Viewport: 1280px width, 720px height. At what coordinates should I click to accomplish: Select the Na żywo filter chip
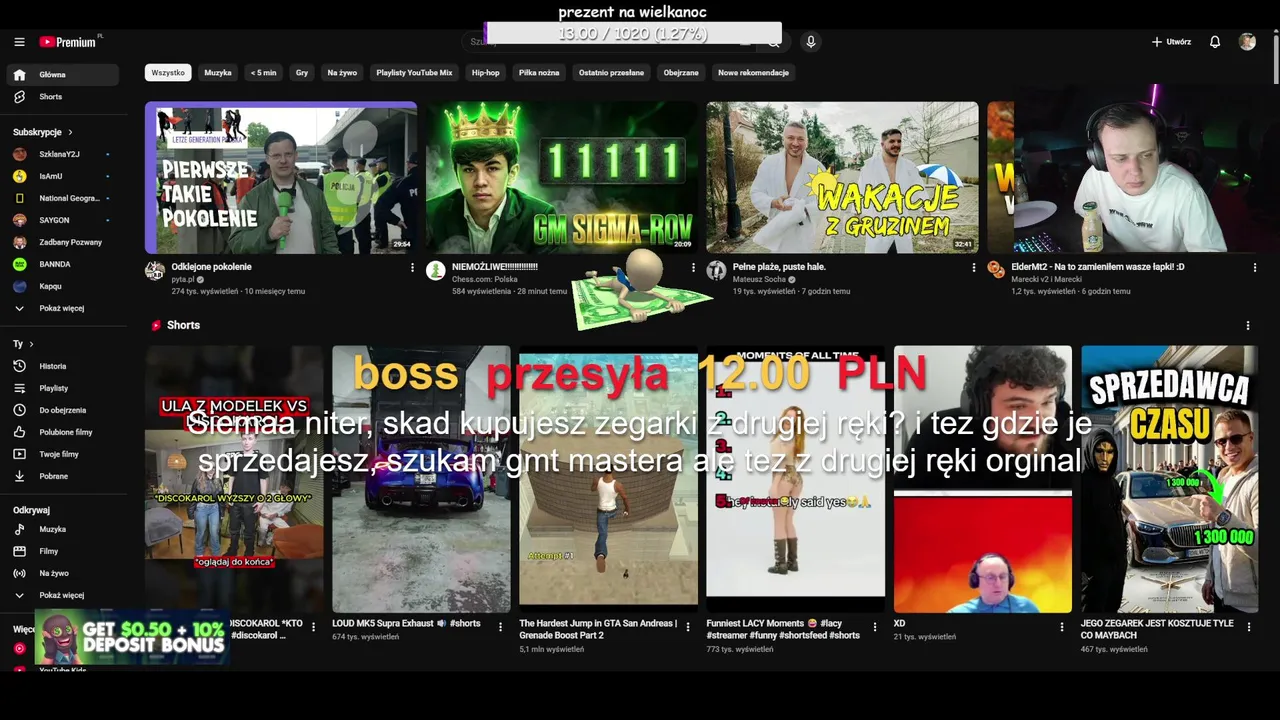[342, 73]
